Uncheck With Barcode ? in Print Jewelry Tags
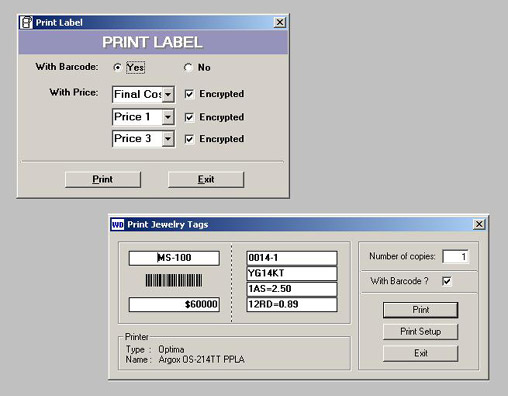 pyautogui.click(x=447, y=281)
